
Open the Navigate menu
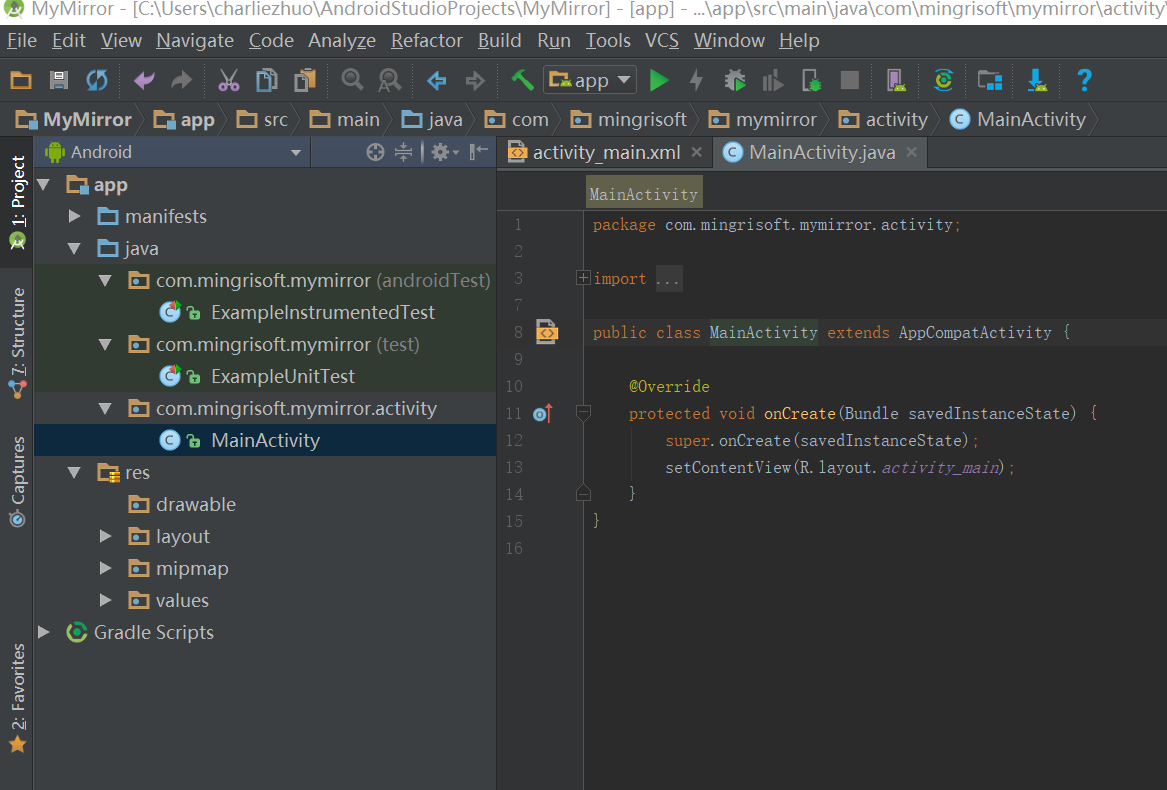195,40
